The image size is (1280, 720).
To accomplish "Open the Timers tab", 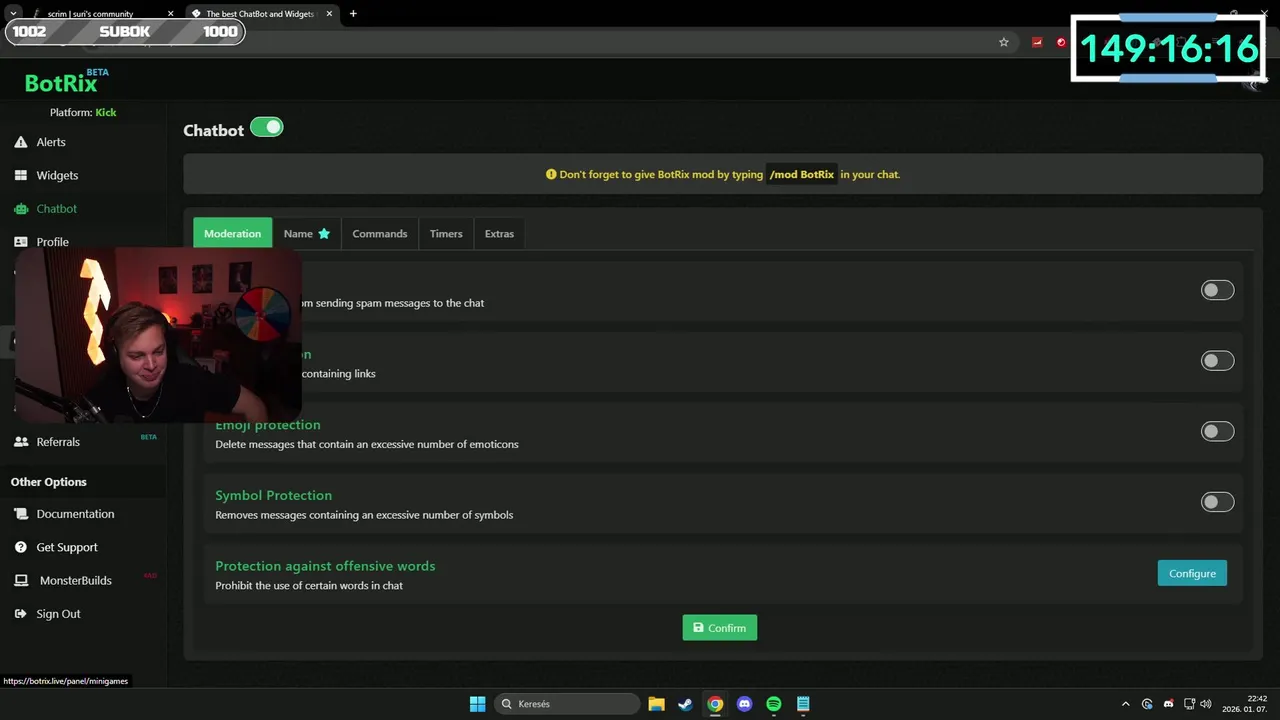I will (x=446, y=233).
